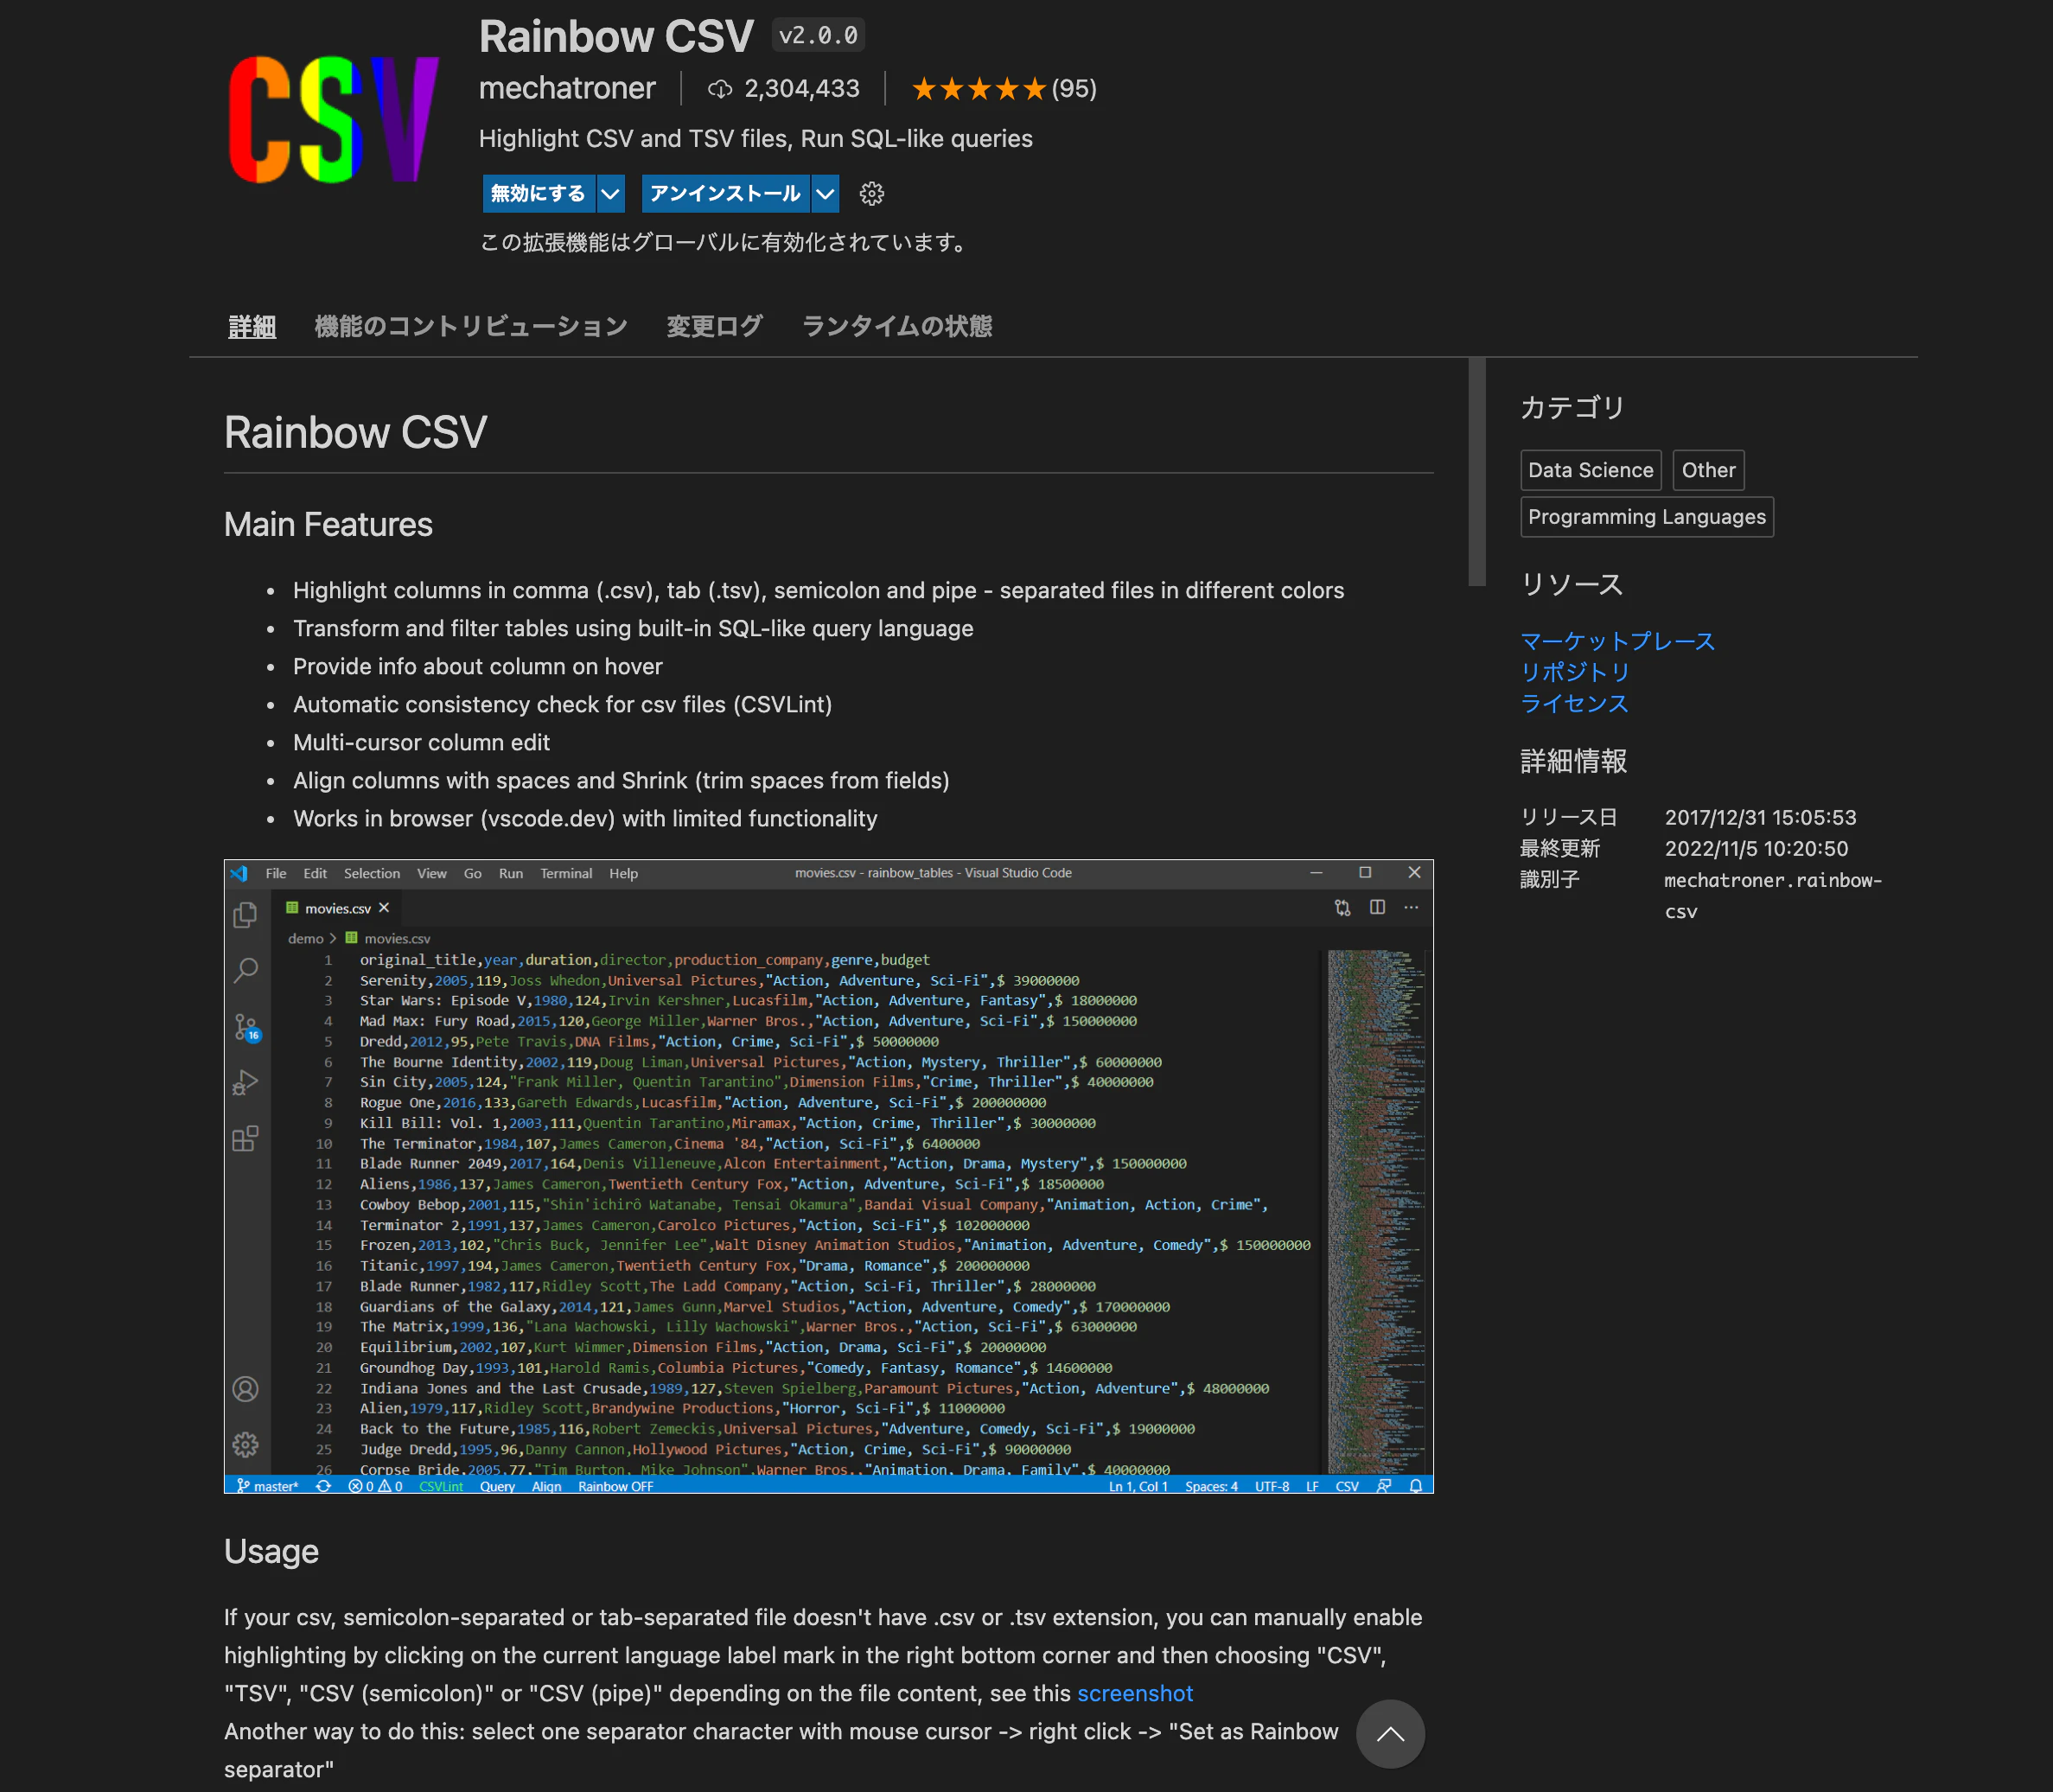The image size is (2053, 1792).
Task: Select the Programming Languages category tag
Action: coord(1646,517)
